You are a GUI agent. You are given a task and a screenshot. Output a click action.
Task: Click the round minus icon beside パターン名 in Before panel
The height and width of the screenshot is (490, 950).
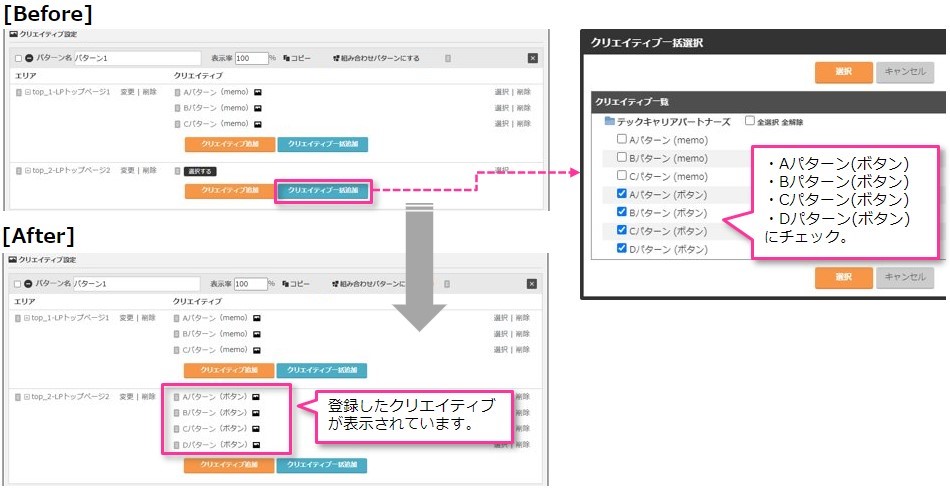pyautogui.click(x=28, y=58)
